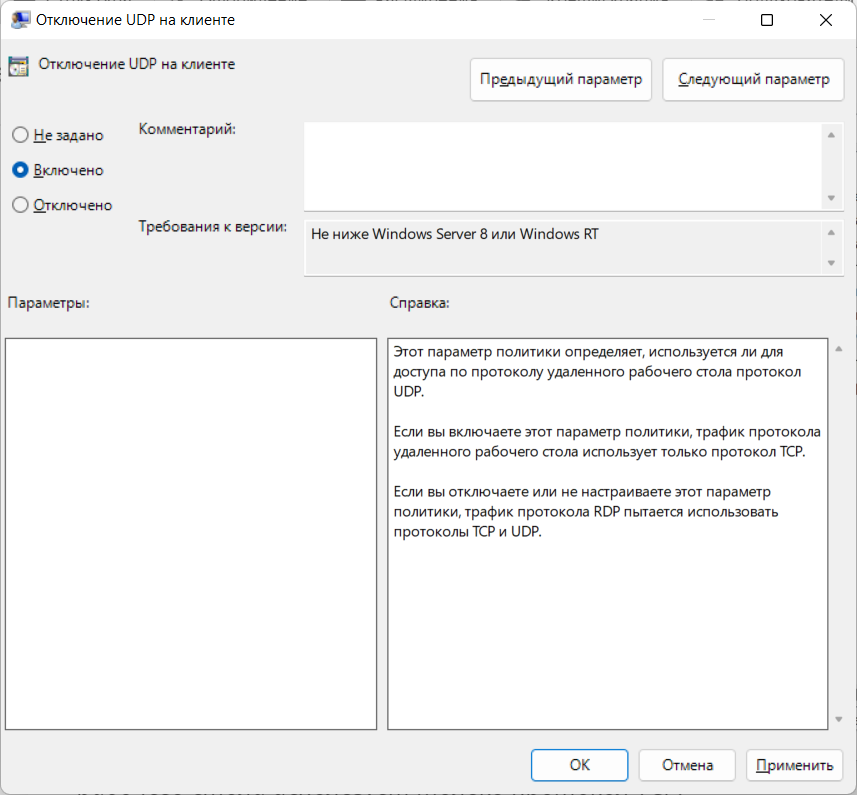The image size is (857, 795).
Task: Click the policy setting icon beside the heading
Action: coord(19,67)
